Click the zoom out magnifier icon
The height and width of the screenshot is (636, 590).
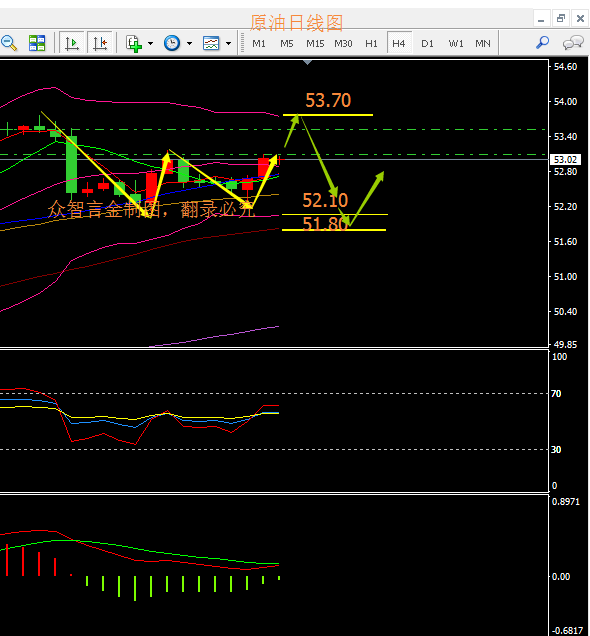pyautogui.click(x=9, y=43)
